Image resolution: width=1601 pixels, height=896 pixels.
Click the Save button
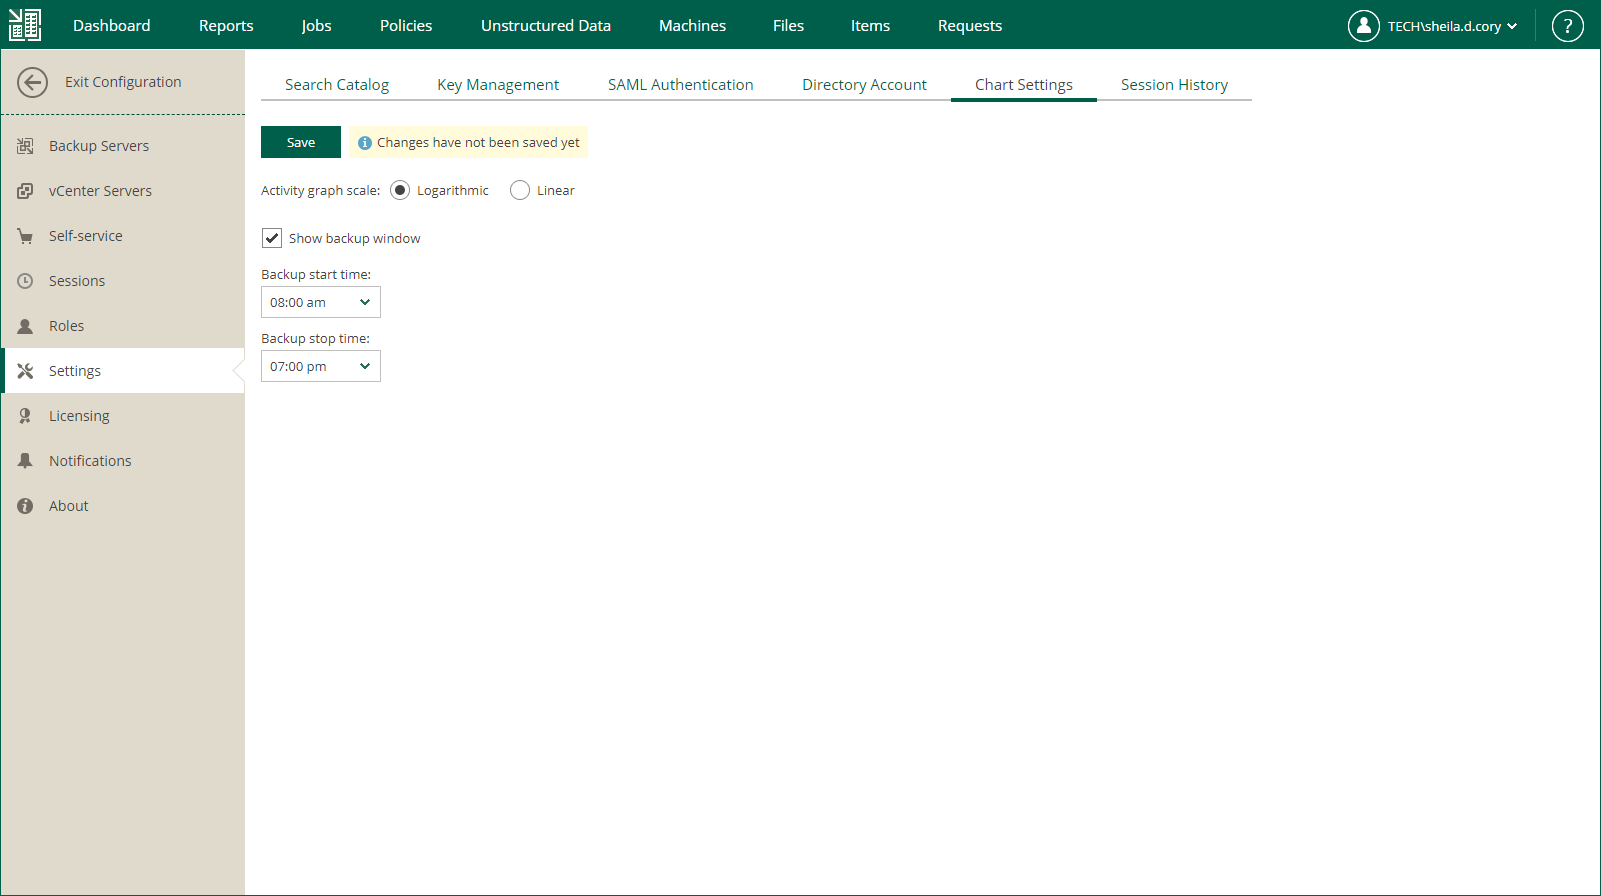tap(301, 142)
